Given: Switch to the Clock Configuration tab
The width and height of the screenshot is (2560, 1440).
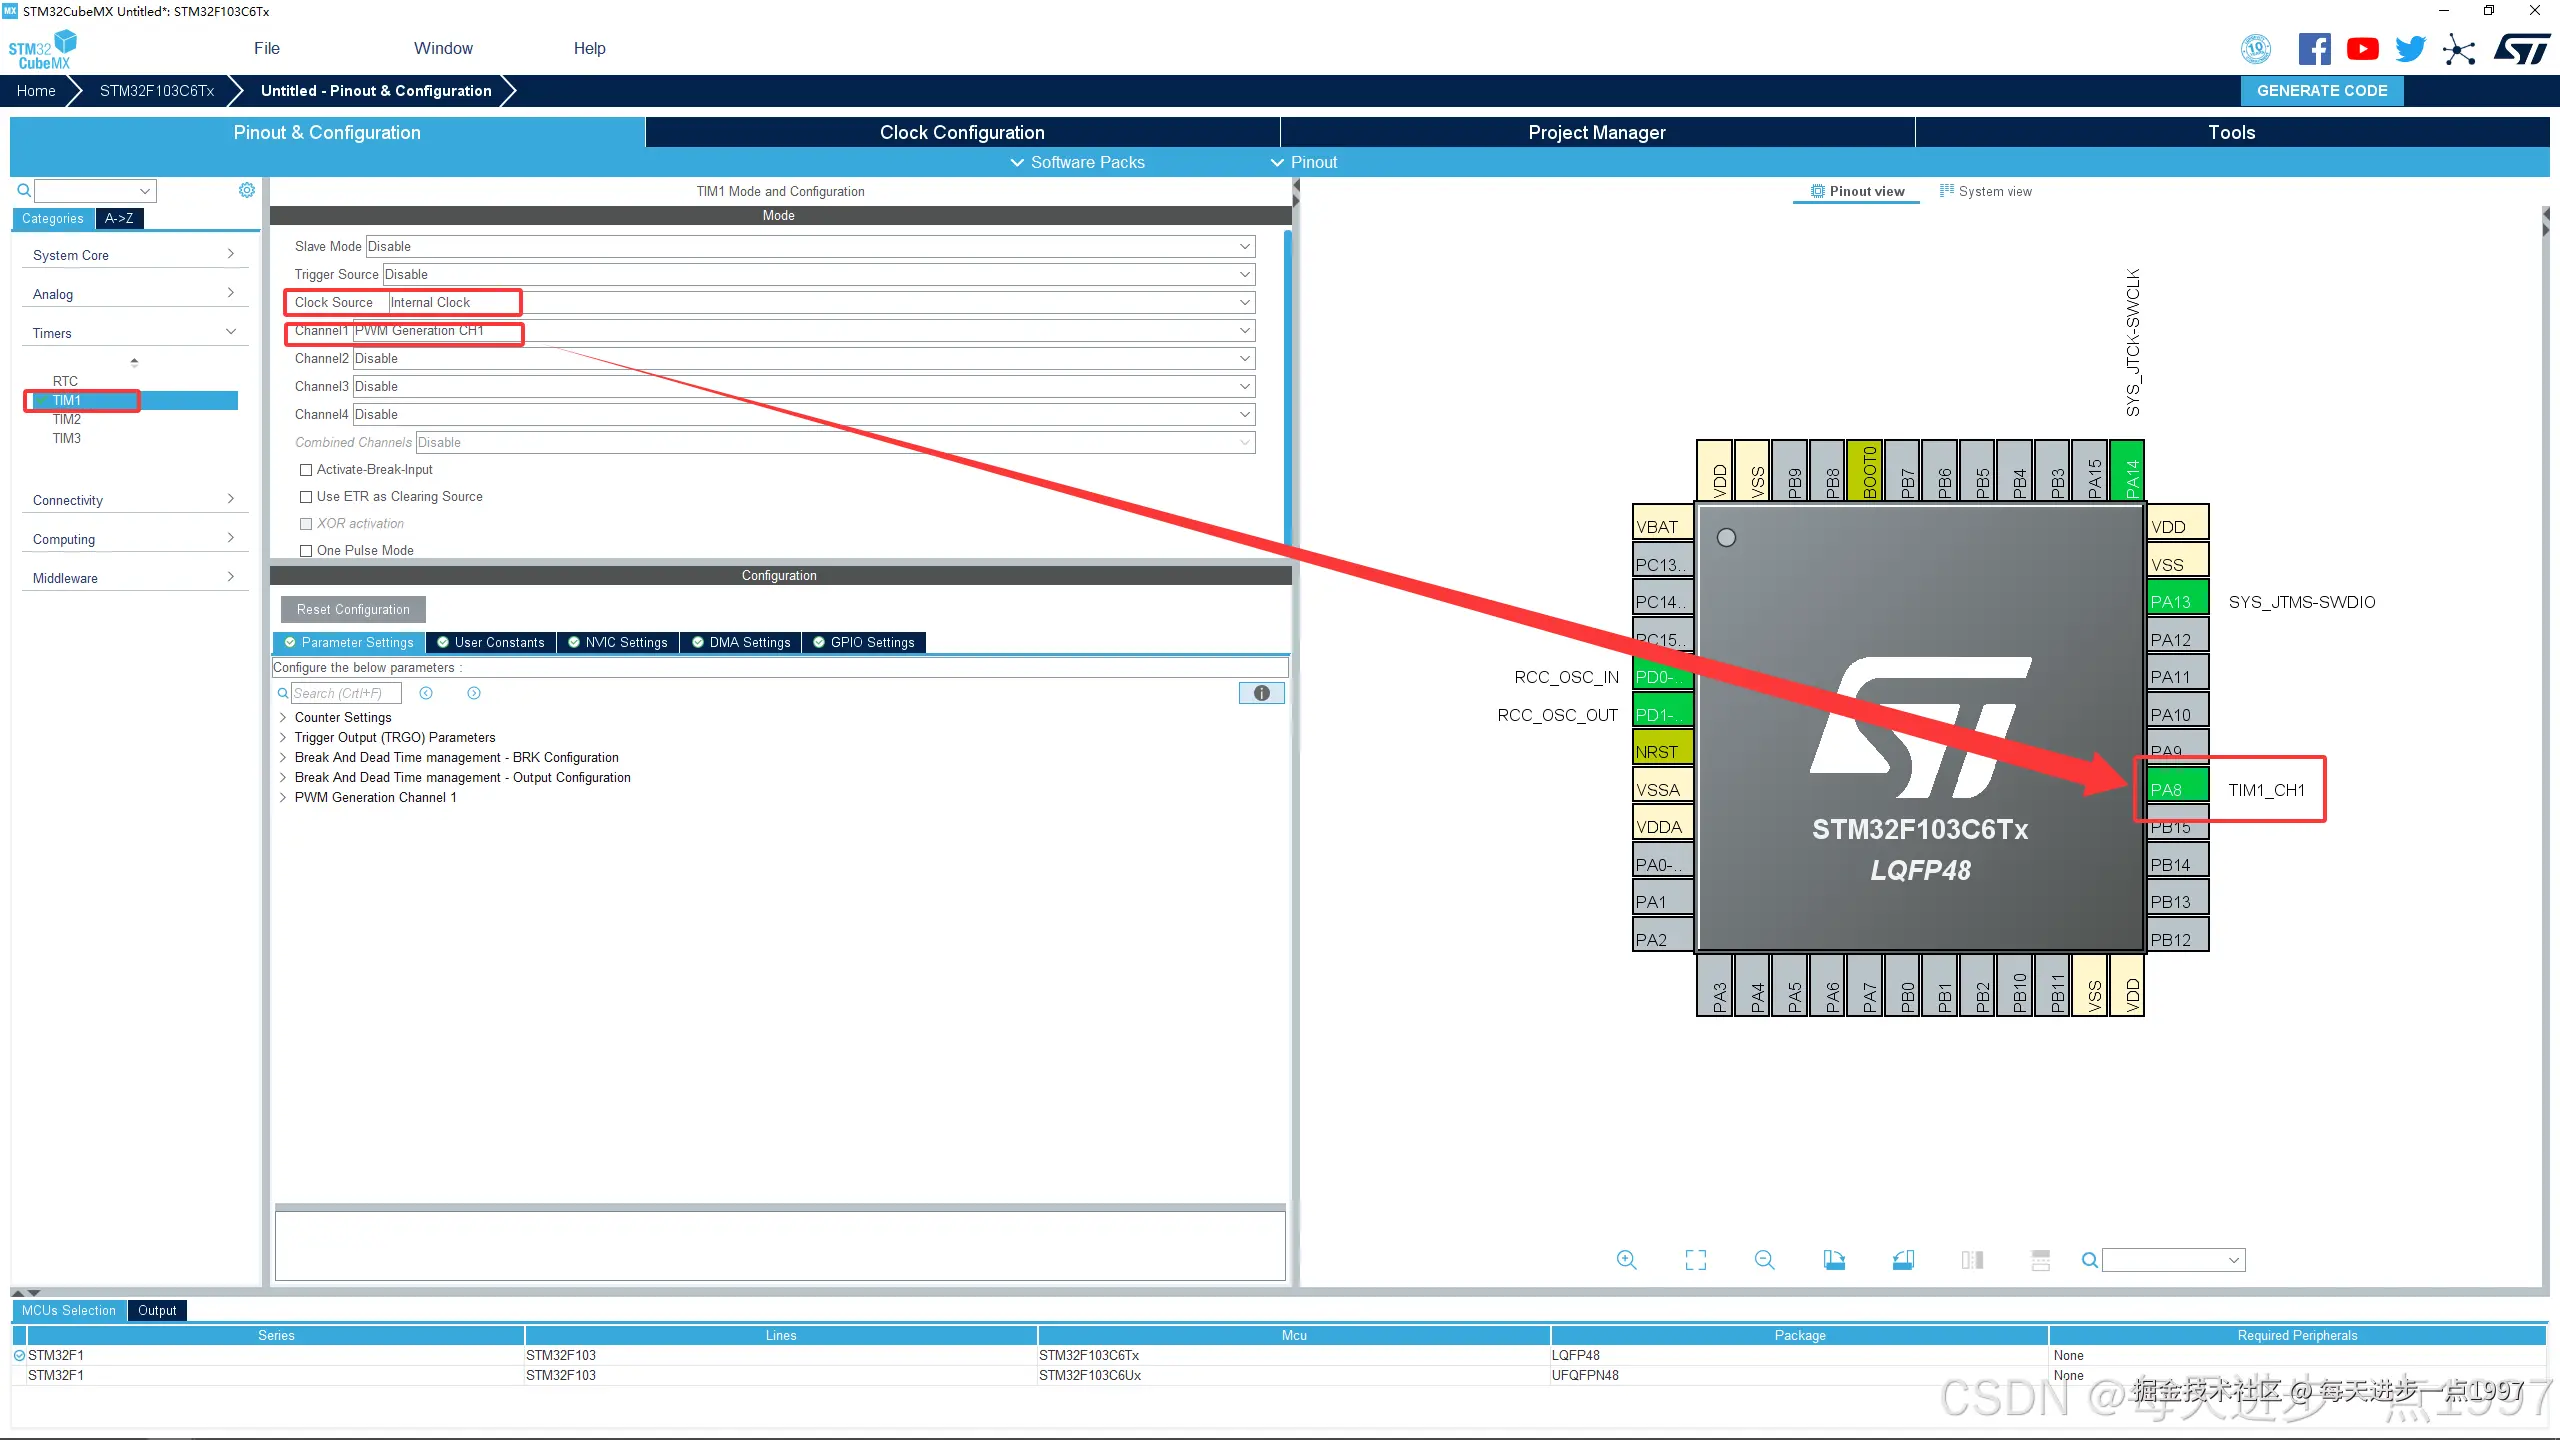Looking at the screenshot, I should click(961, 132).
